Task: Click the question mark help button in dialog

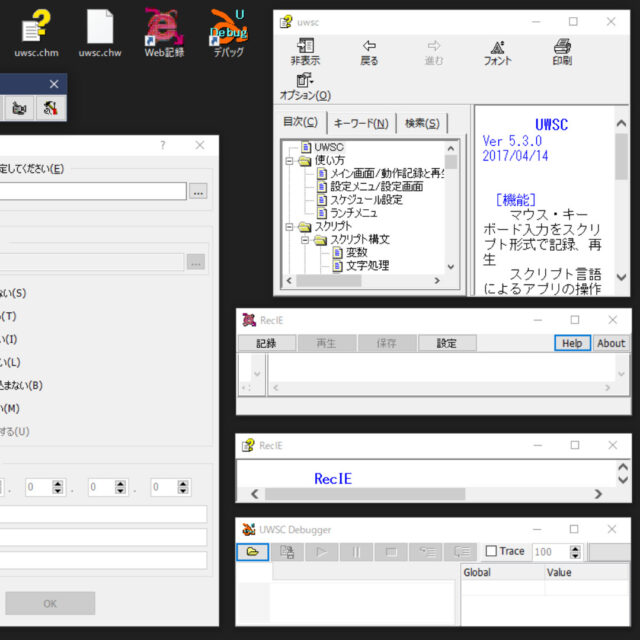Action: (163, 145)
